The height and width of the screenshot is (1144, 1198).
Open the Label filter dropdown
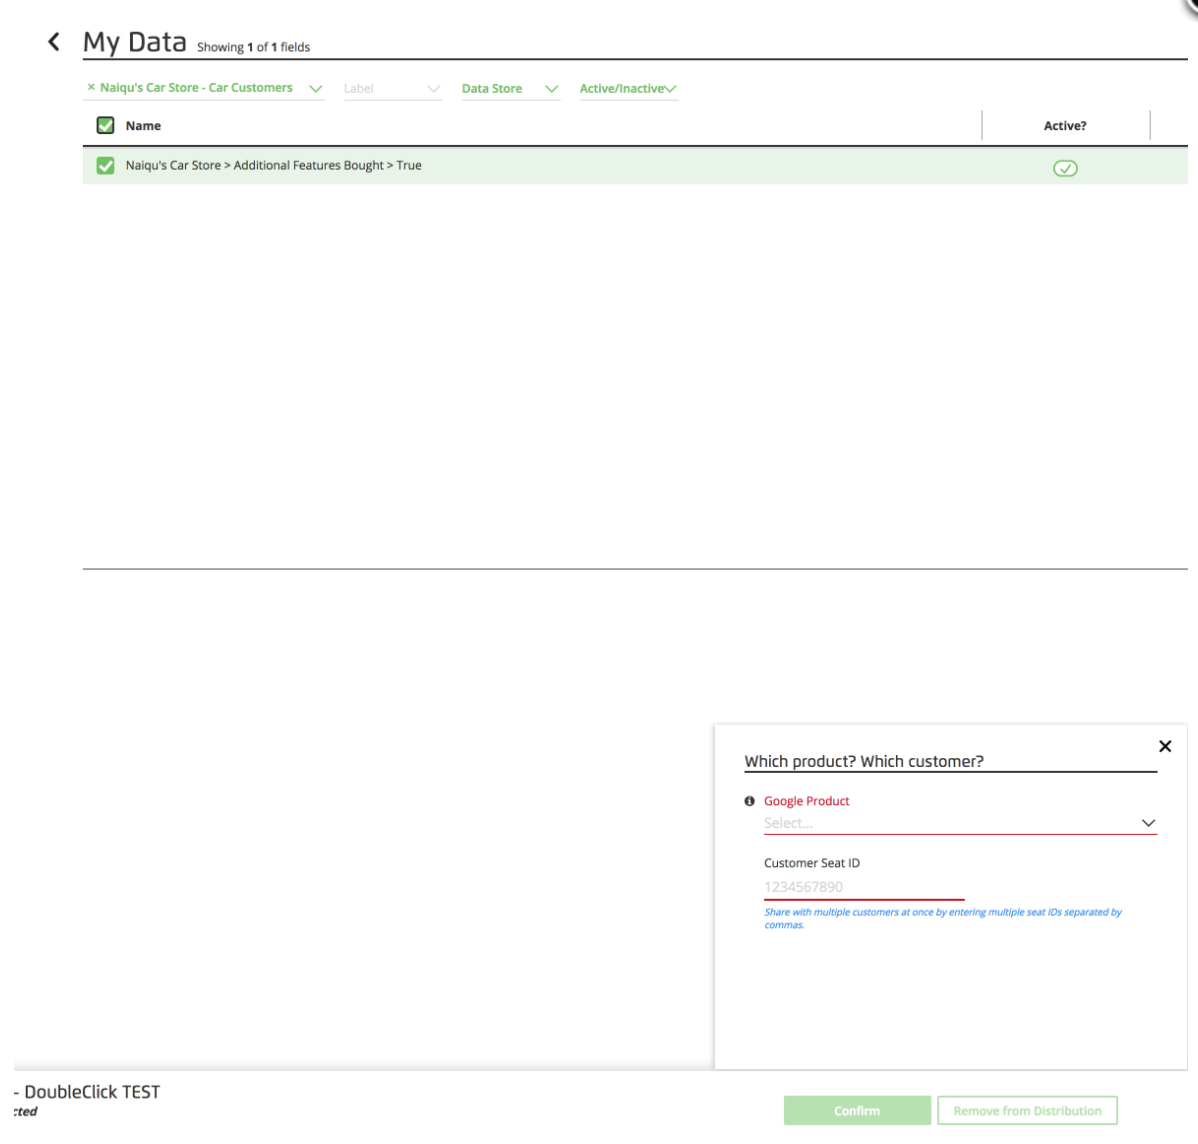[393, 89]
